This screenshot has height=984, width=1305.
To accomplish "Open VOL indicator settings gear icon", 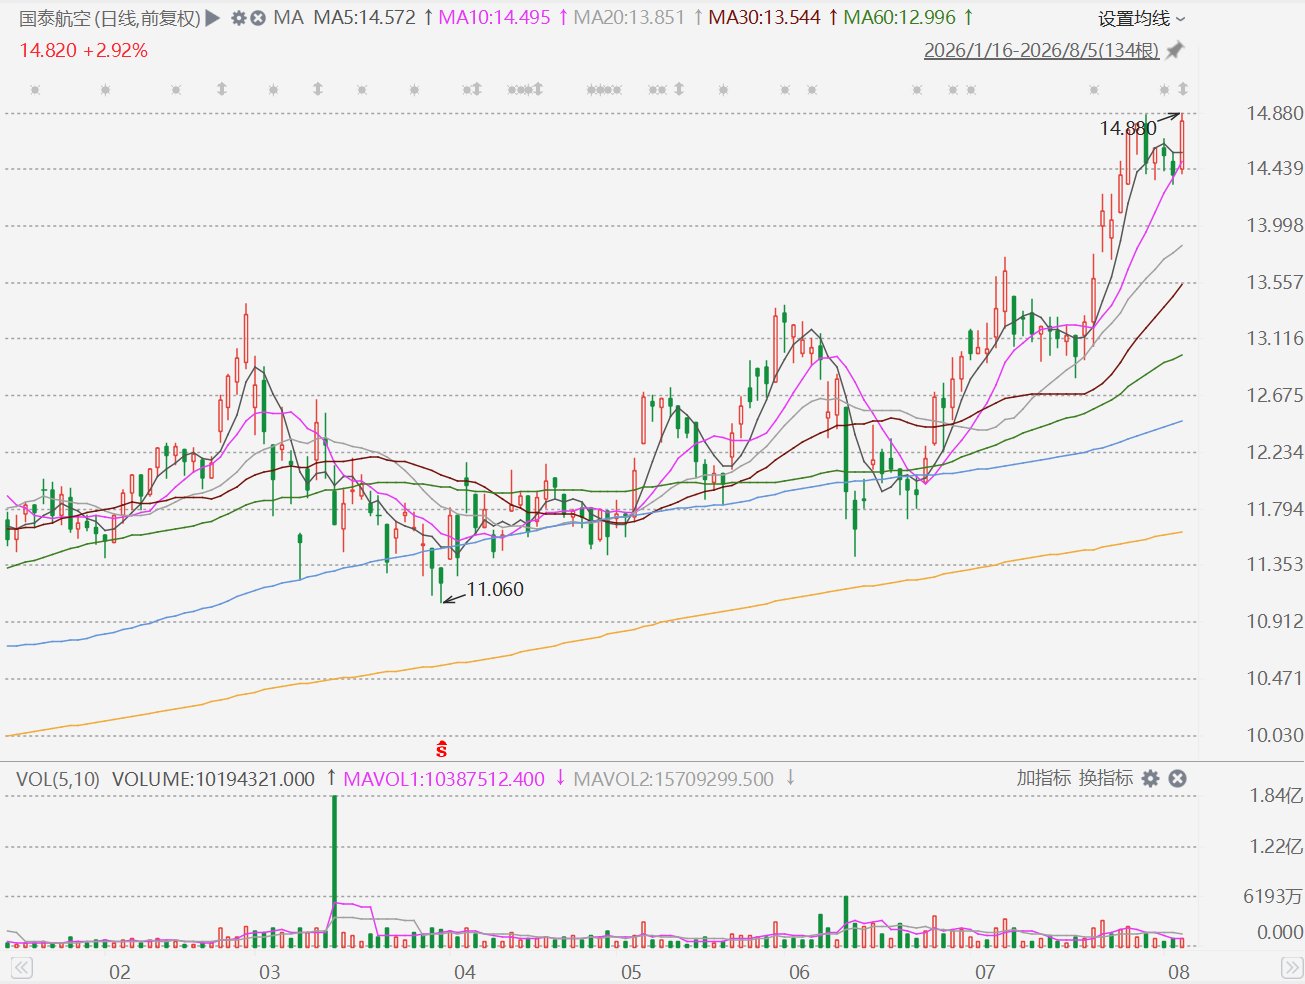I will [1150, 778].
